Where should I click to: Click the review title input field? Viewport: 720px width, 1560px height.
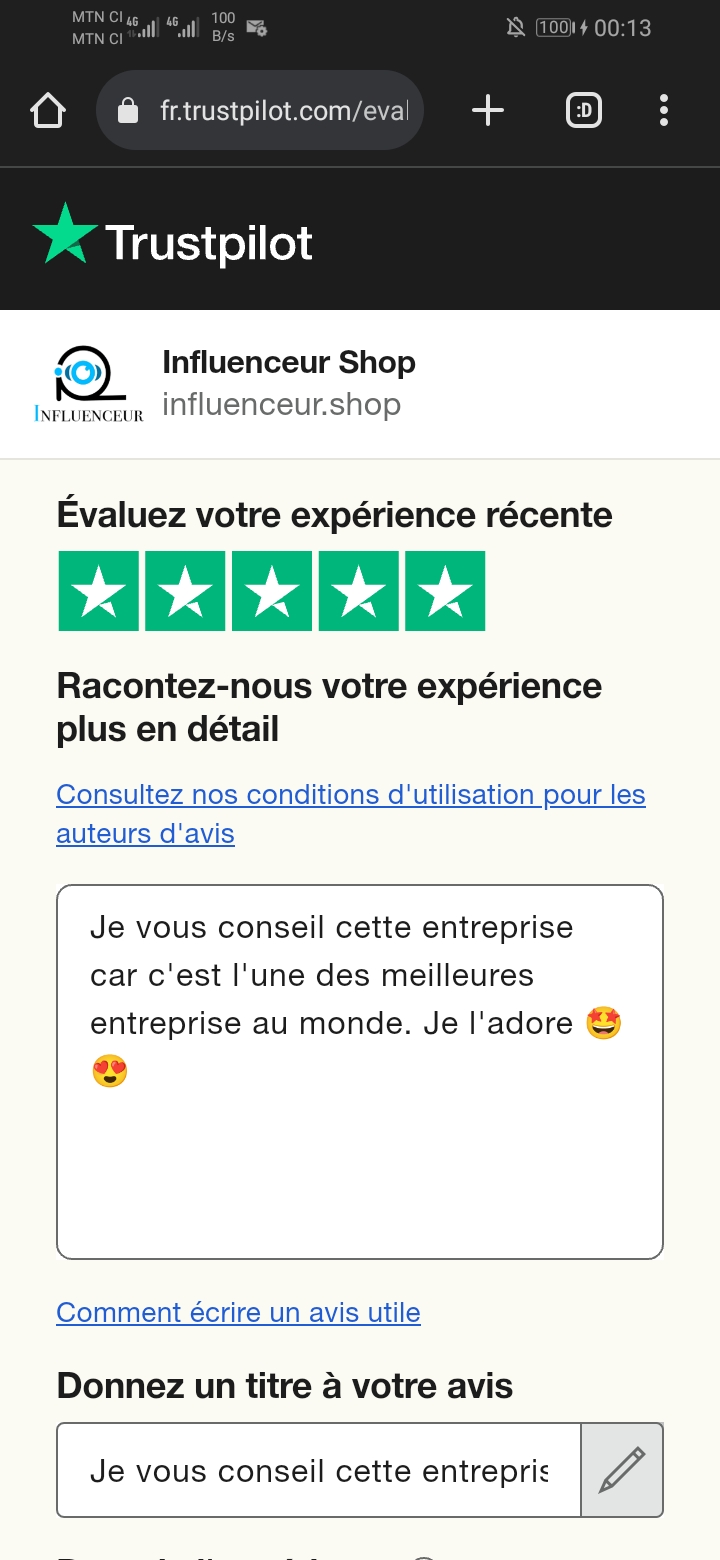[x=318, y=1470]
